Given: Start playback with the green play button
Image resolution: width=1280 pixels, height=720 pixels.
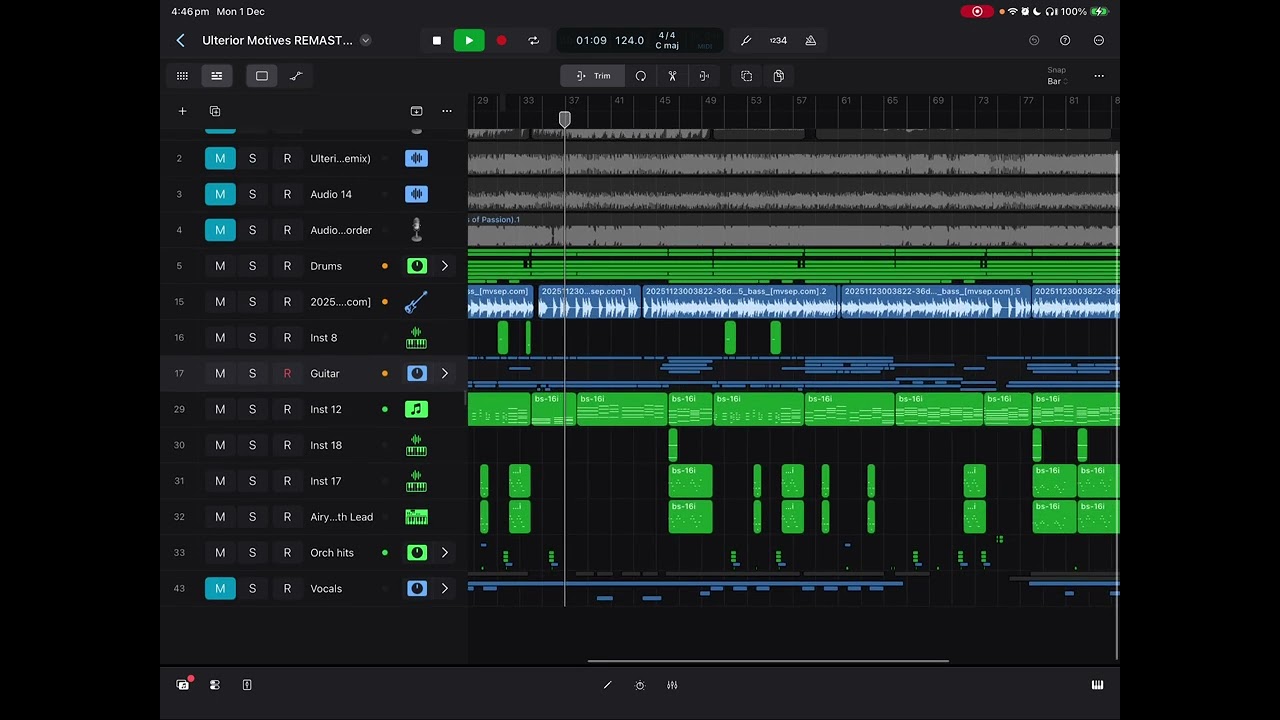Looking at the screenshot, I should (x=469, y=40).
